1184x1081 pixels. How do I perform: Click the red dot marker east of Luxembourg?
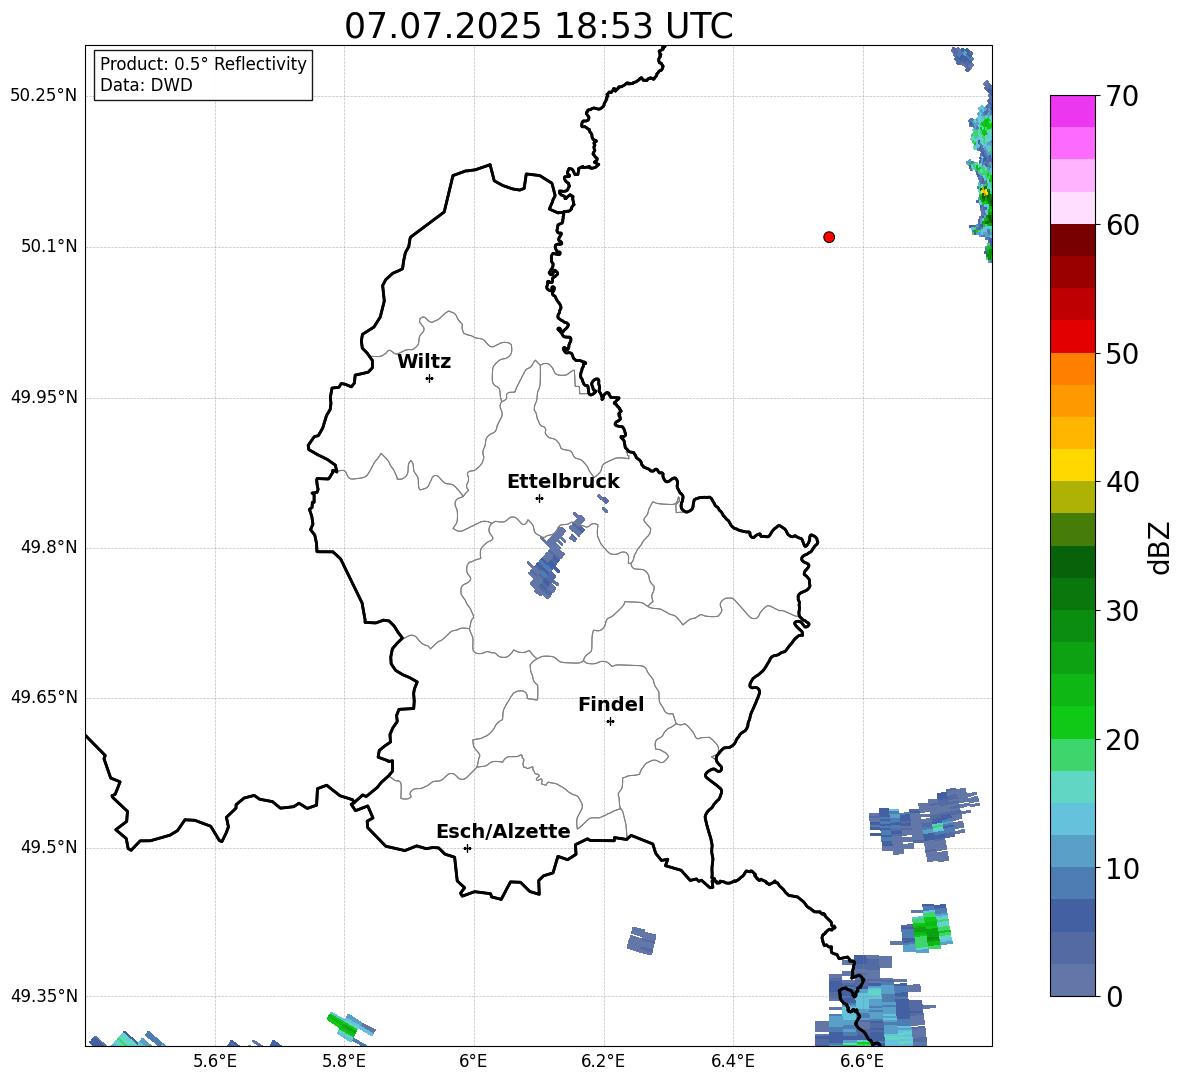pos(829,237)
